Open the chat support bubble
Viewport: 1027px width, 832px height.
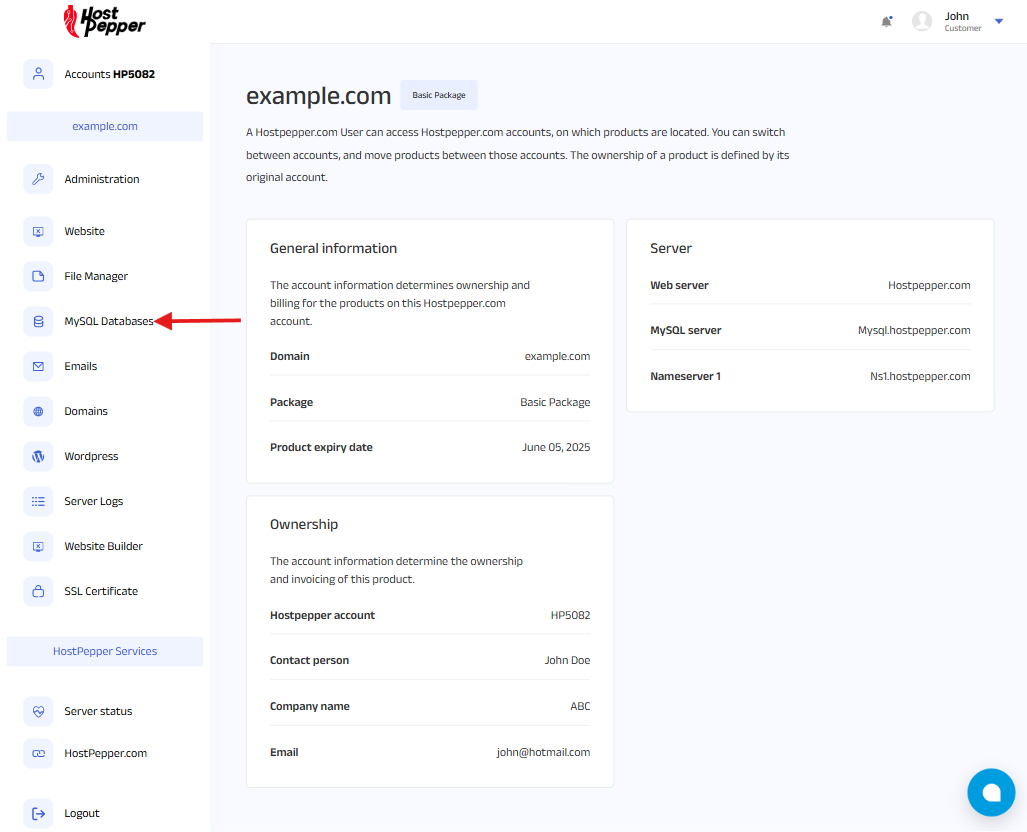point(991,793)
